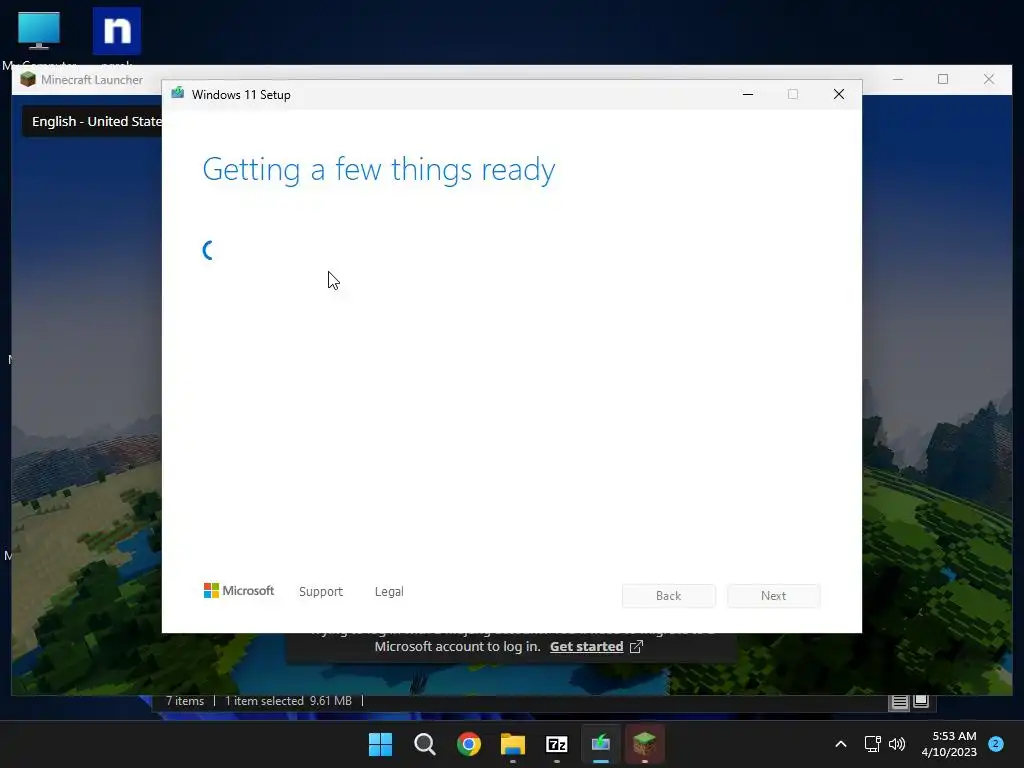1024x768 pixels.
Task: Open the Legal link
Action: pyautogui.click(x=389, y=592)
